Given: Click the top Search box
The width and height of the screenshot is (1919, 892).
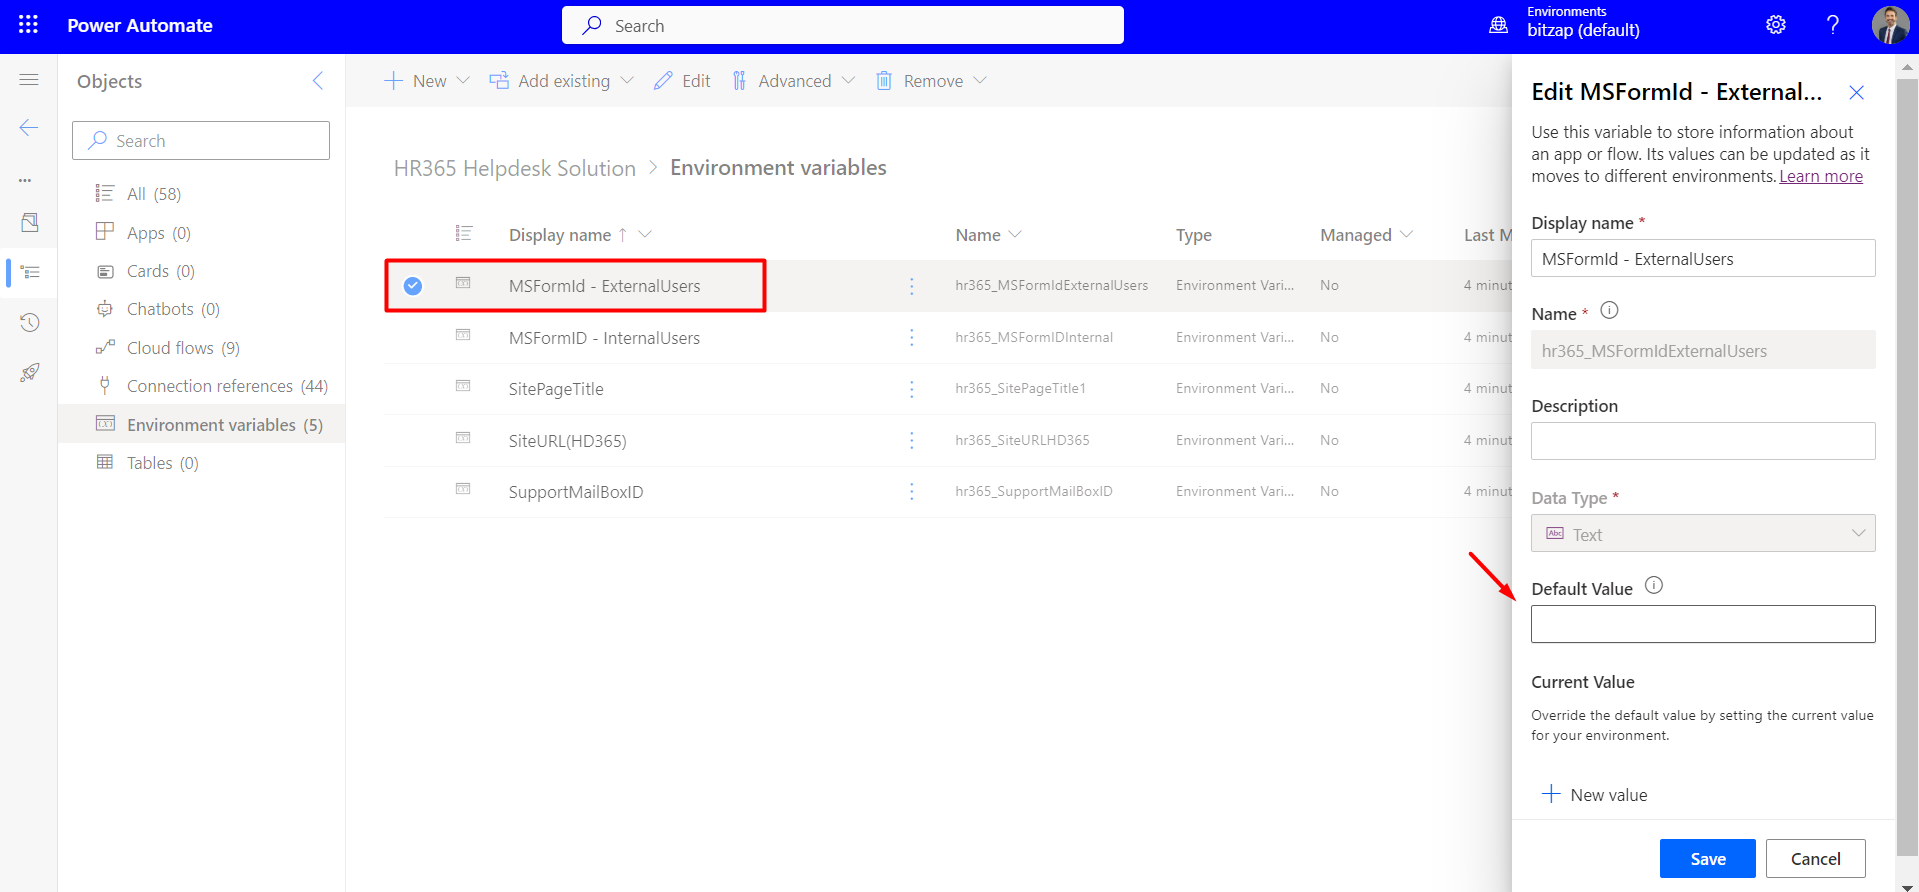Looking at the screenshot, I should coord(842,25).
